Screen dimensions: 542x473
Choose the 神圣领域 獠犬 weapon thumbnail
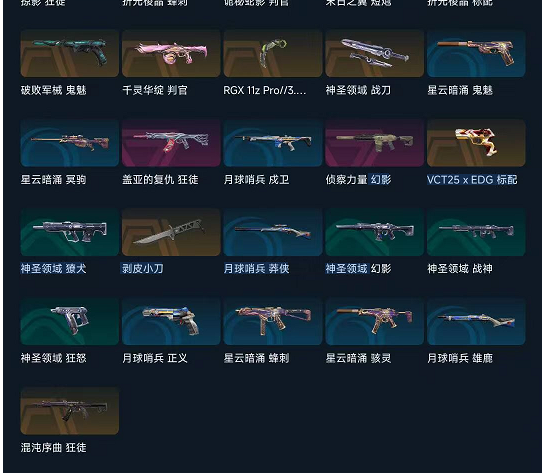click(69, 232)
